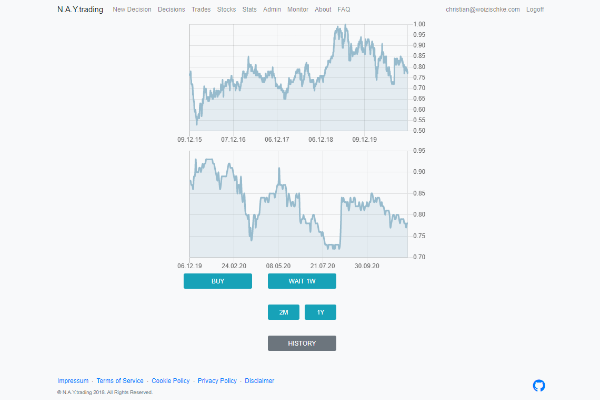Open the Stocks nav item
The image size is (600, 400).
click(227, 9)
